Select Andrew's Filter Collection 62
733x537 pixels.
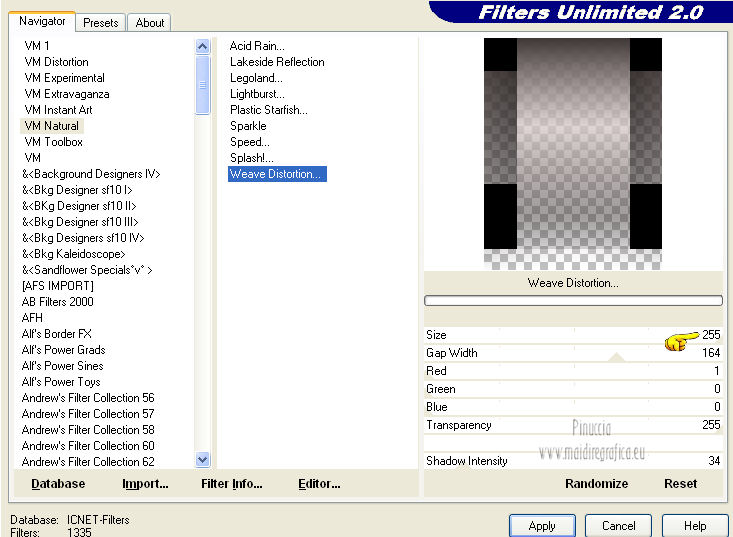(x=88, y=462)
